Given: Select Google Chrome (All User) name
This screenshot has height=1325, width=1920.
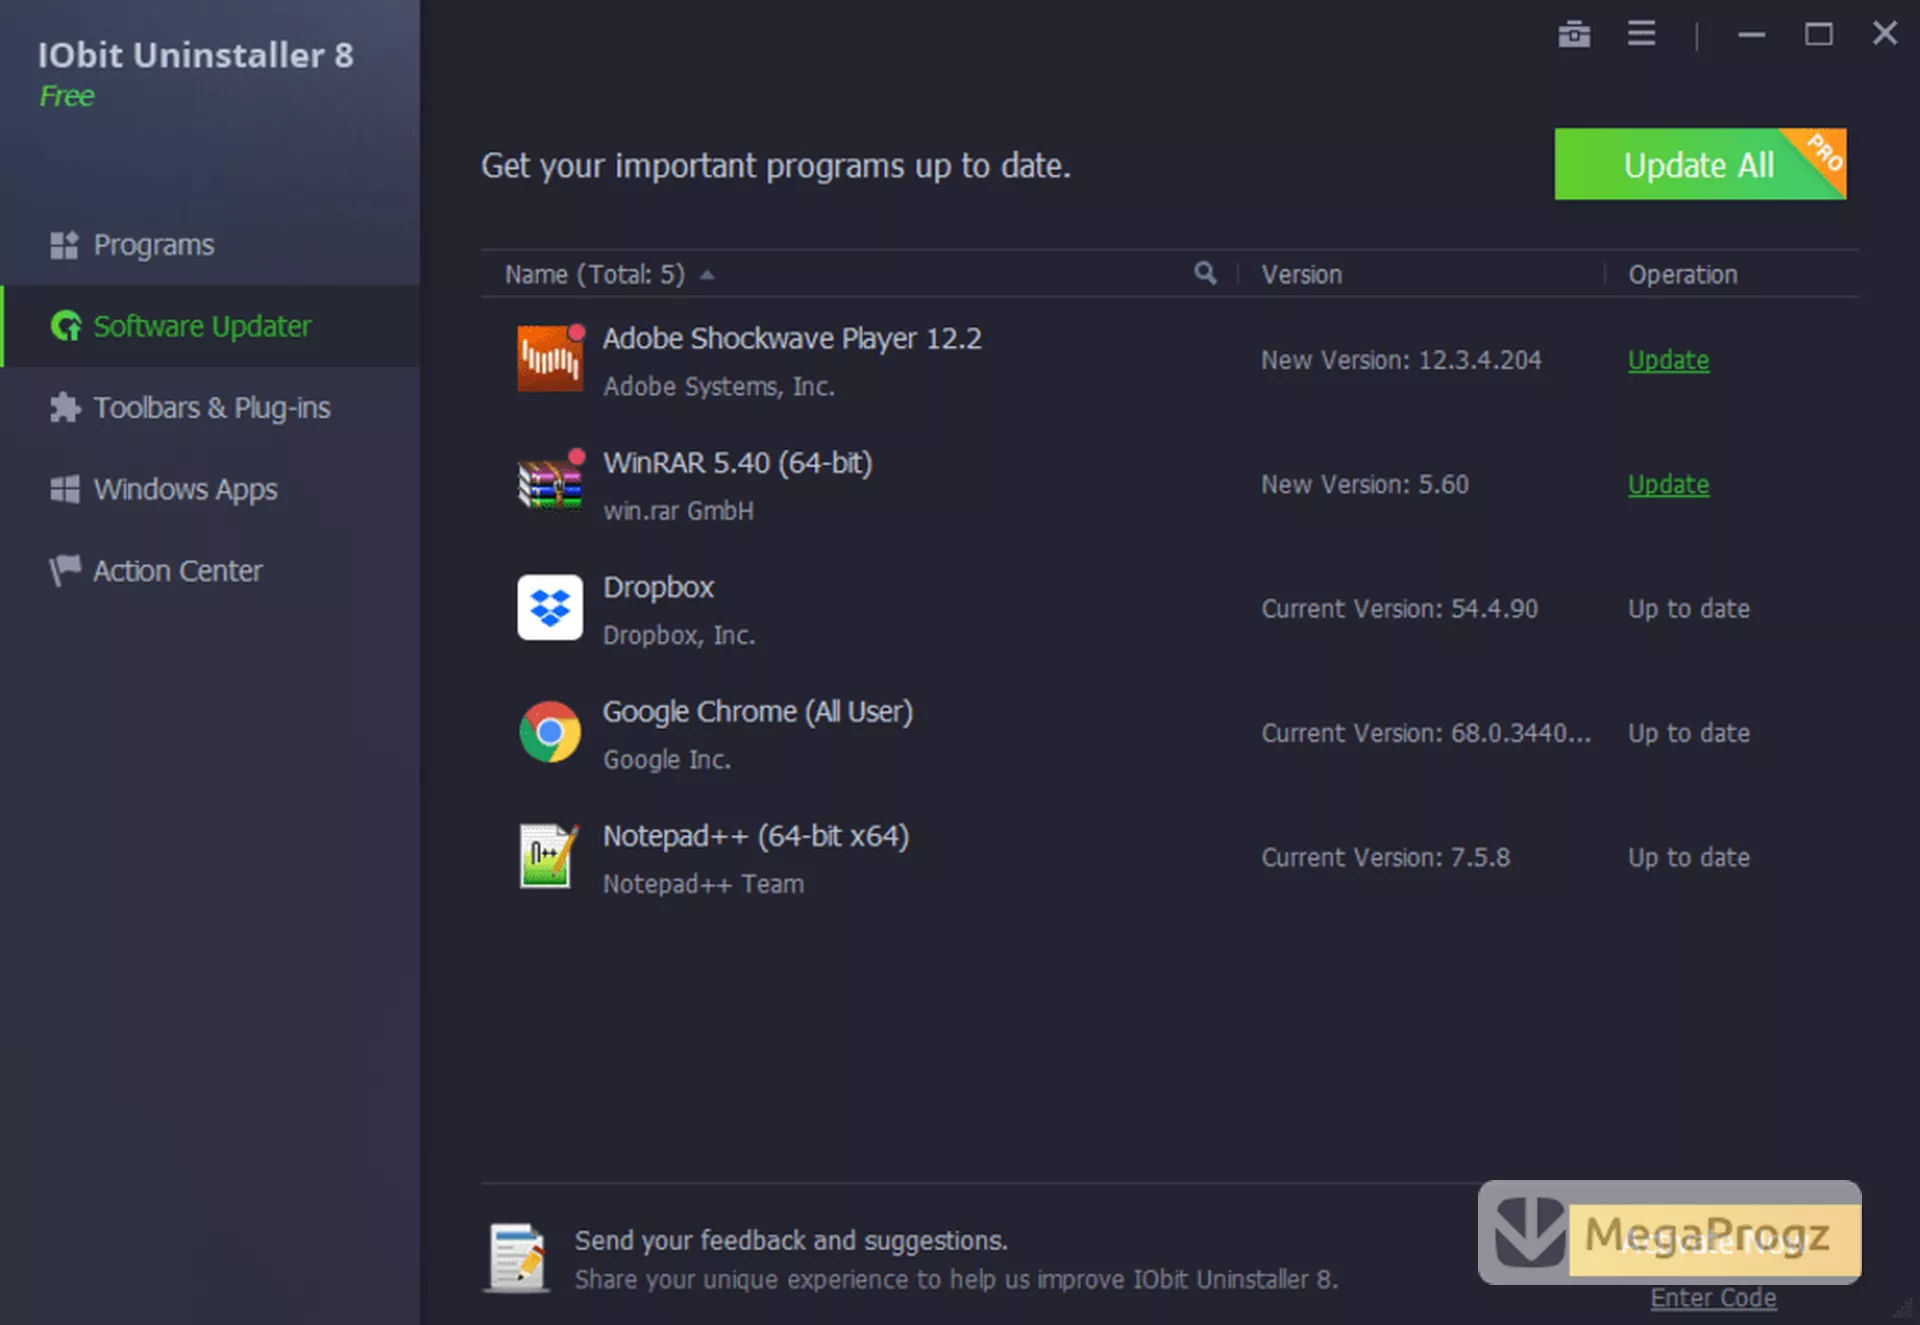Looking at the screenshot, I should (x=757, y=712).
